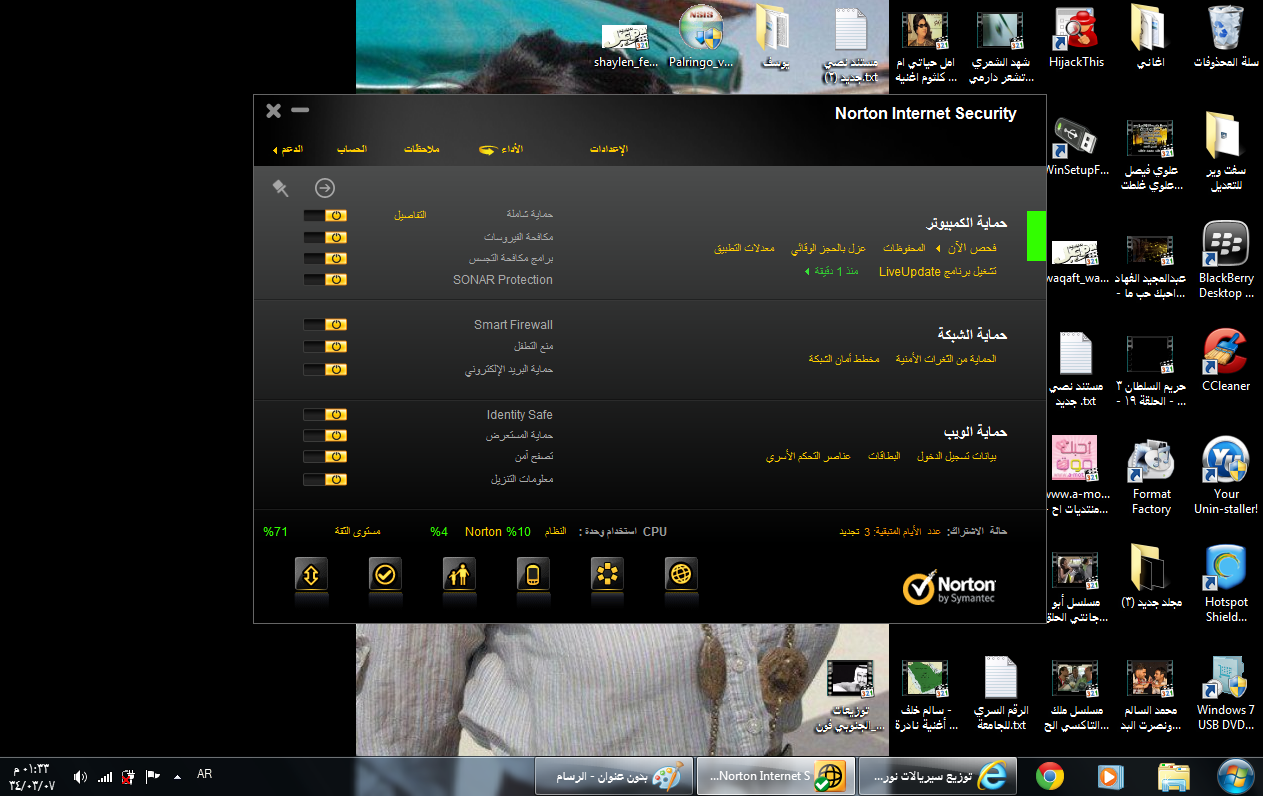Launch Google Chrome from the taskbar
Screen dimensions: 1280x800
(1049, 777)
